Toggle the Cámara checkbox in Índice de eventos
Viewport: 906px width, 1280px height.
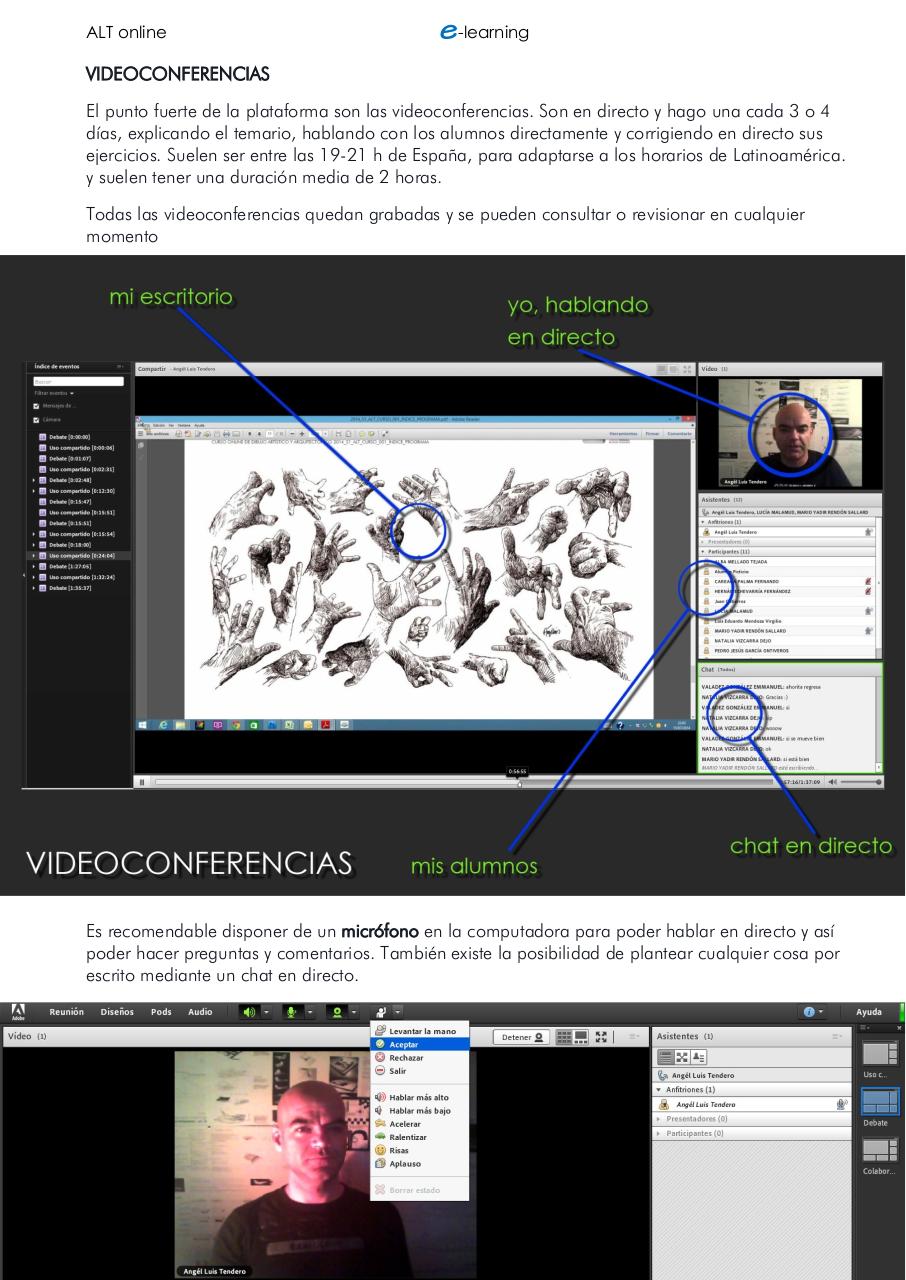coord(35,418)
